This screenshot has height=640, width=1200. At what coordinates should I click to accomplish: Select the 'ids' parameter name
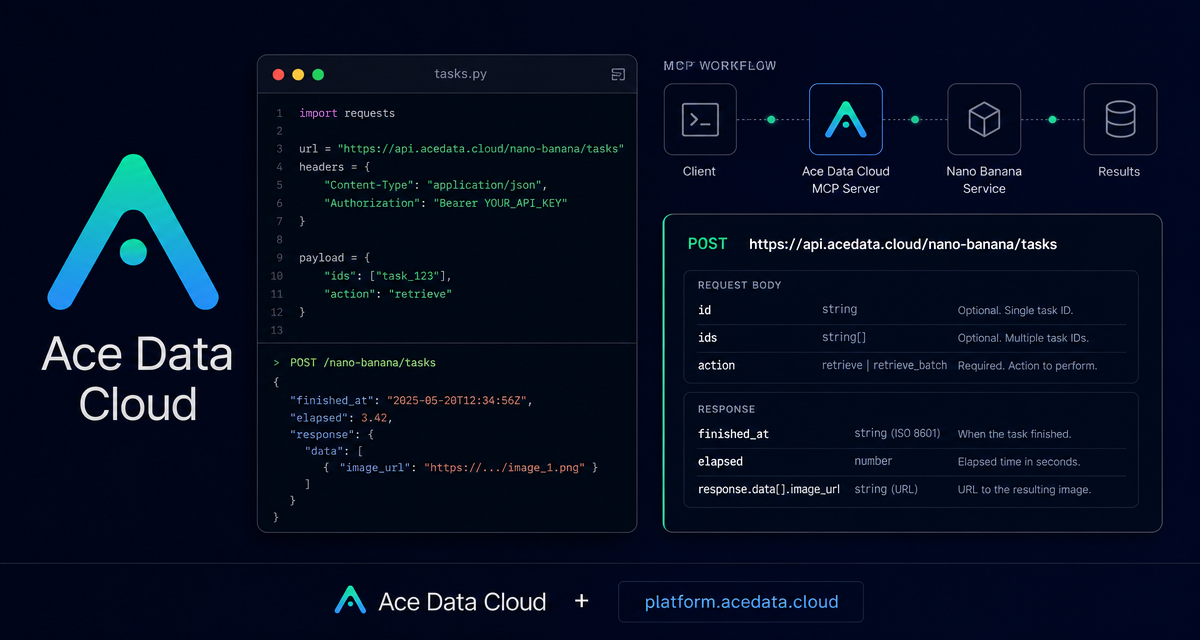click(707, 338)
